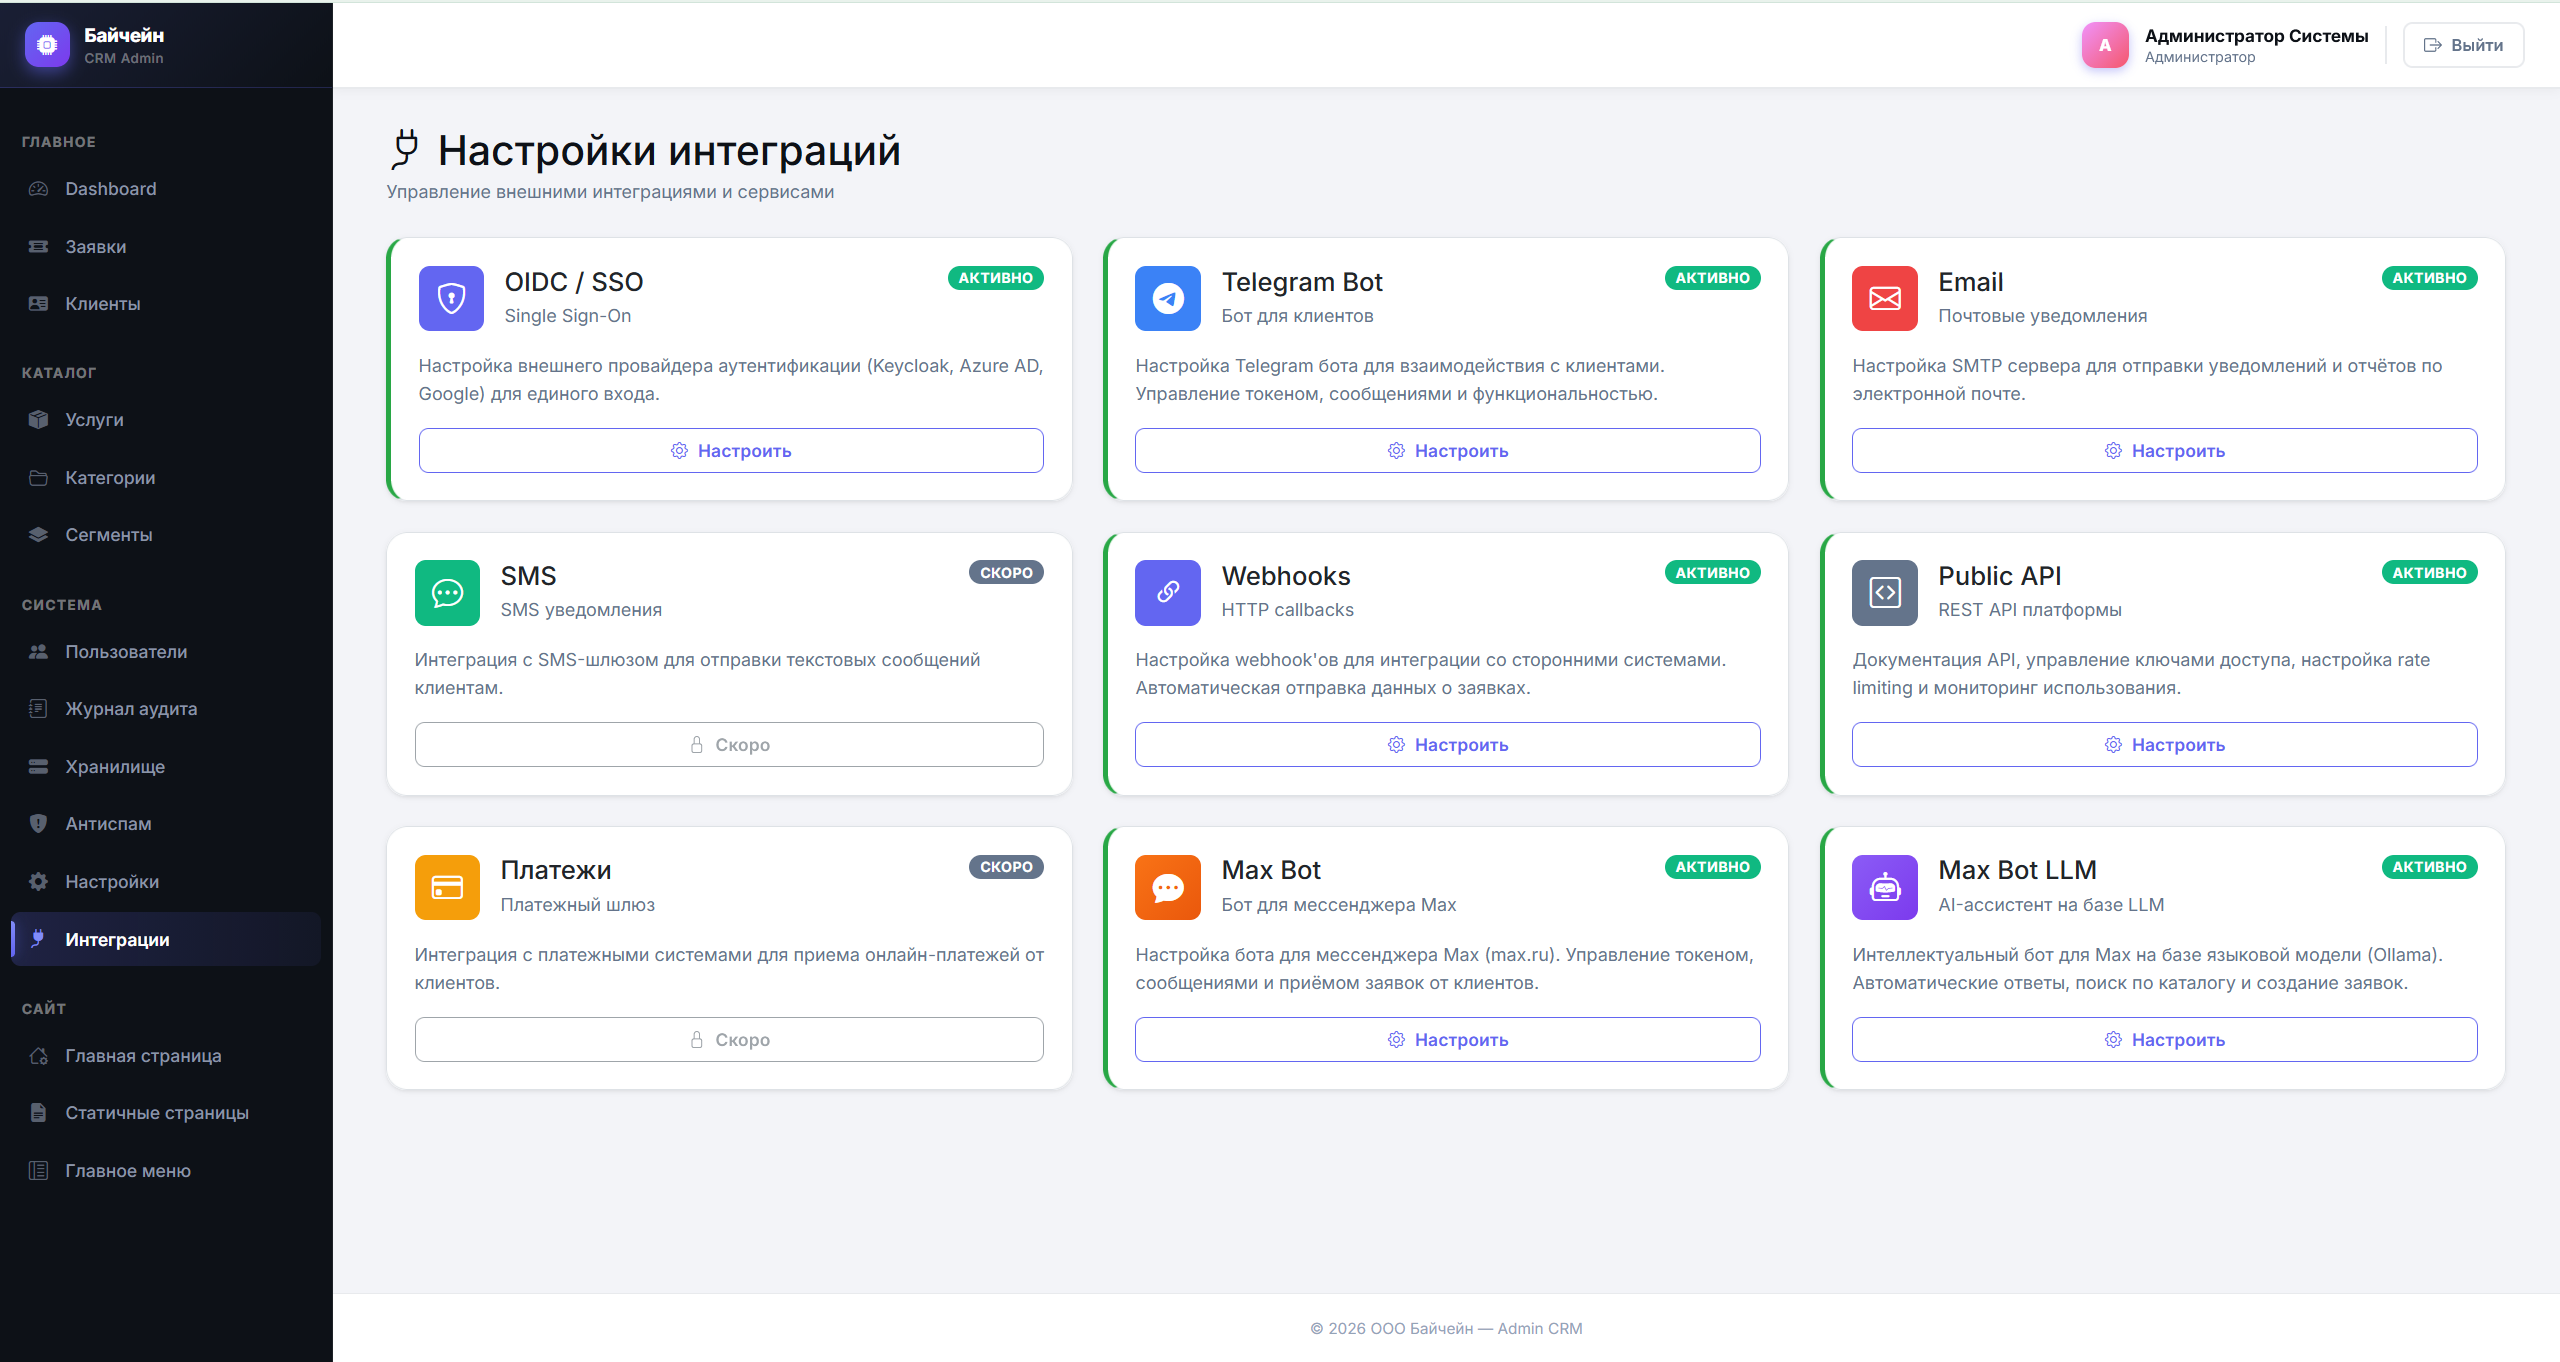
Task: Click the Выйти logout button
Action: [x=2463, y=45]
